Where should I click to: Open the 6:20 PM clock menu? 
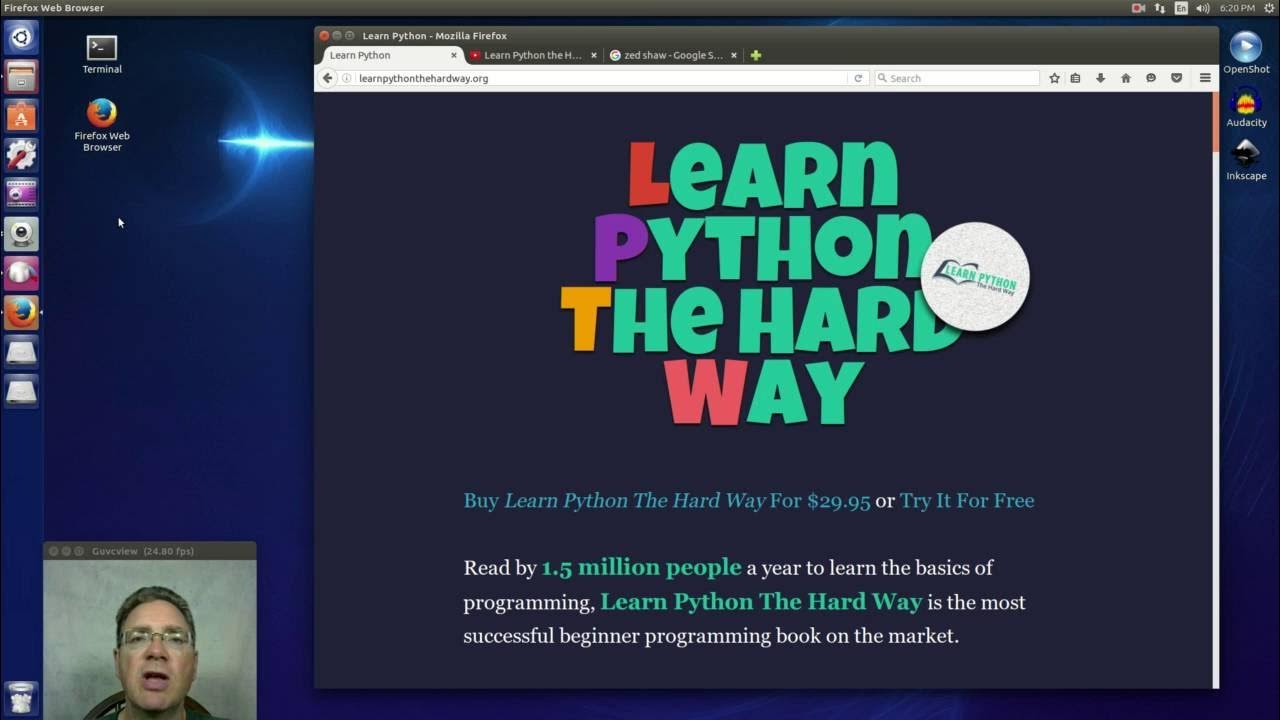1237,8
